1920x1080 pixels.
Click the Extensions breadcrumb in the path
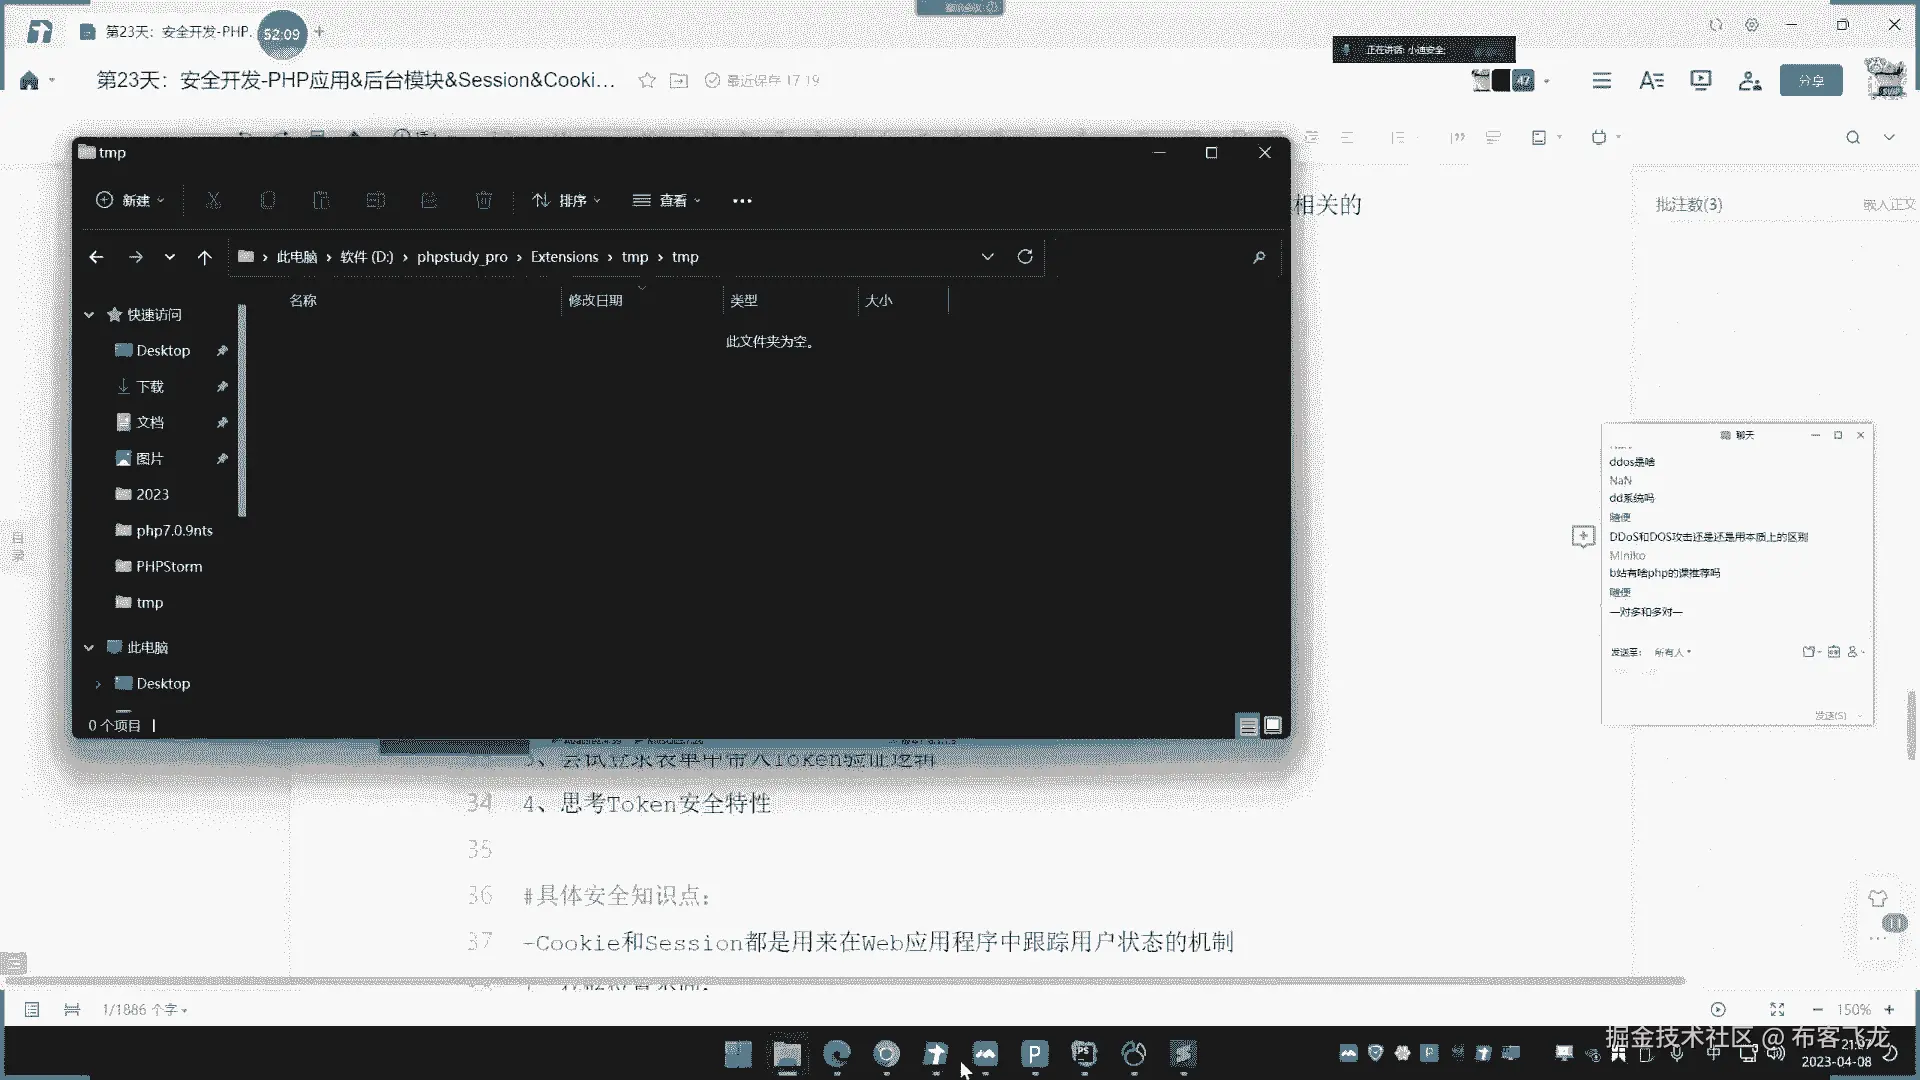pos(564,257)
